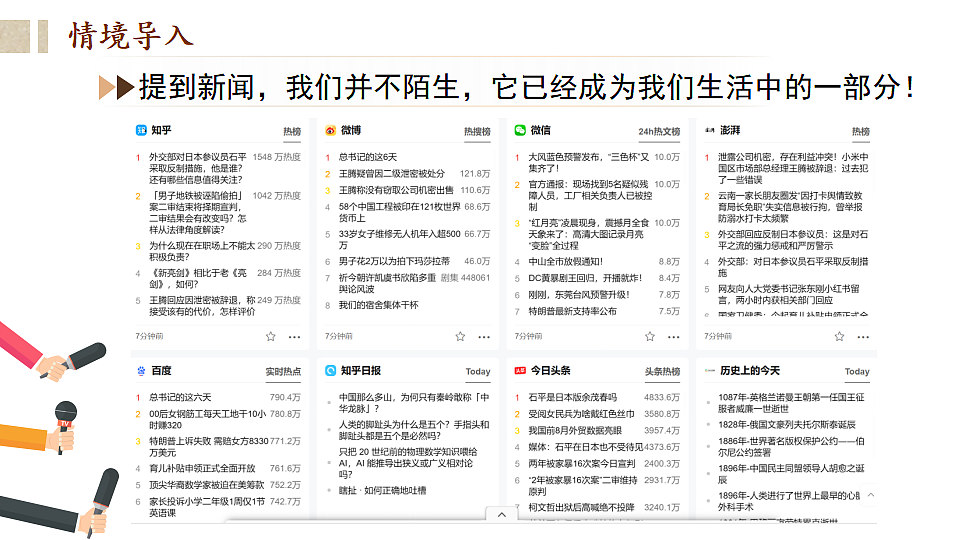The image size is (960, 540).
Task: Open 知乎 item 《新亮剑》相比于老《亮剑》
Action: click(198, 279)
